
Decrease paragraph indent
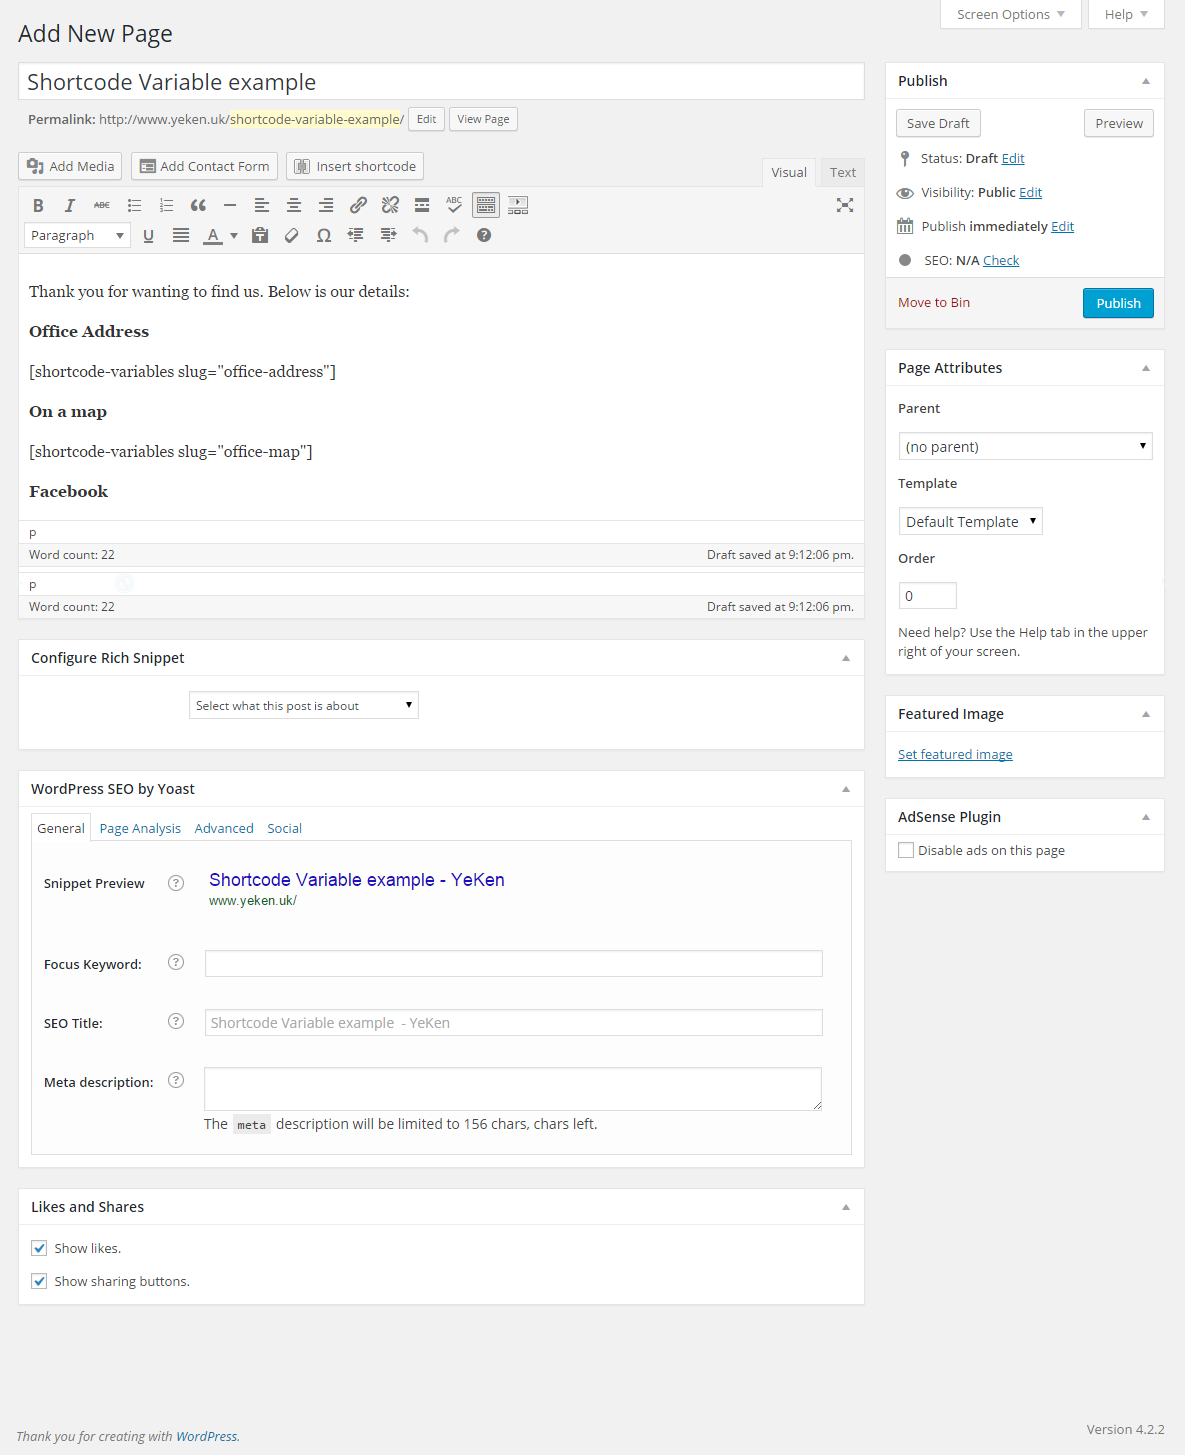click(356, 235)
